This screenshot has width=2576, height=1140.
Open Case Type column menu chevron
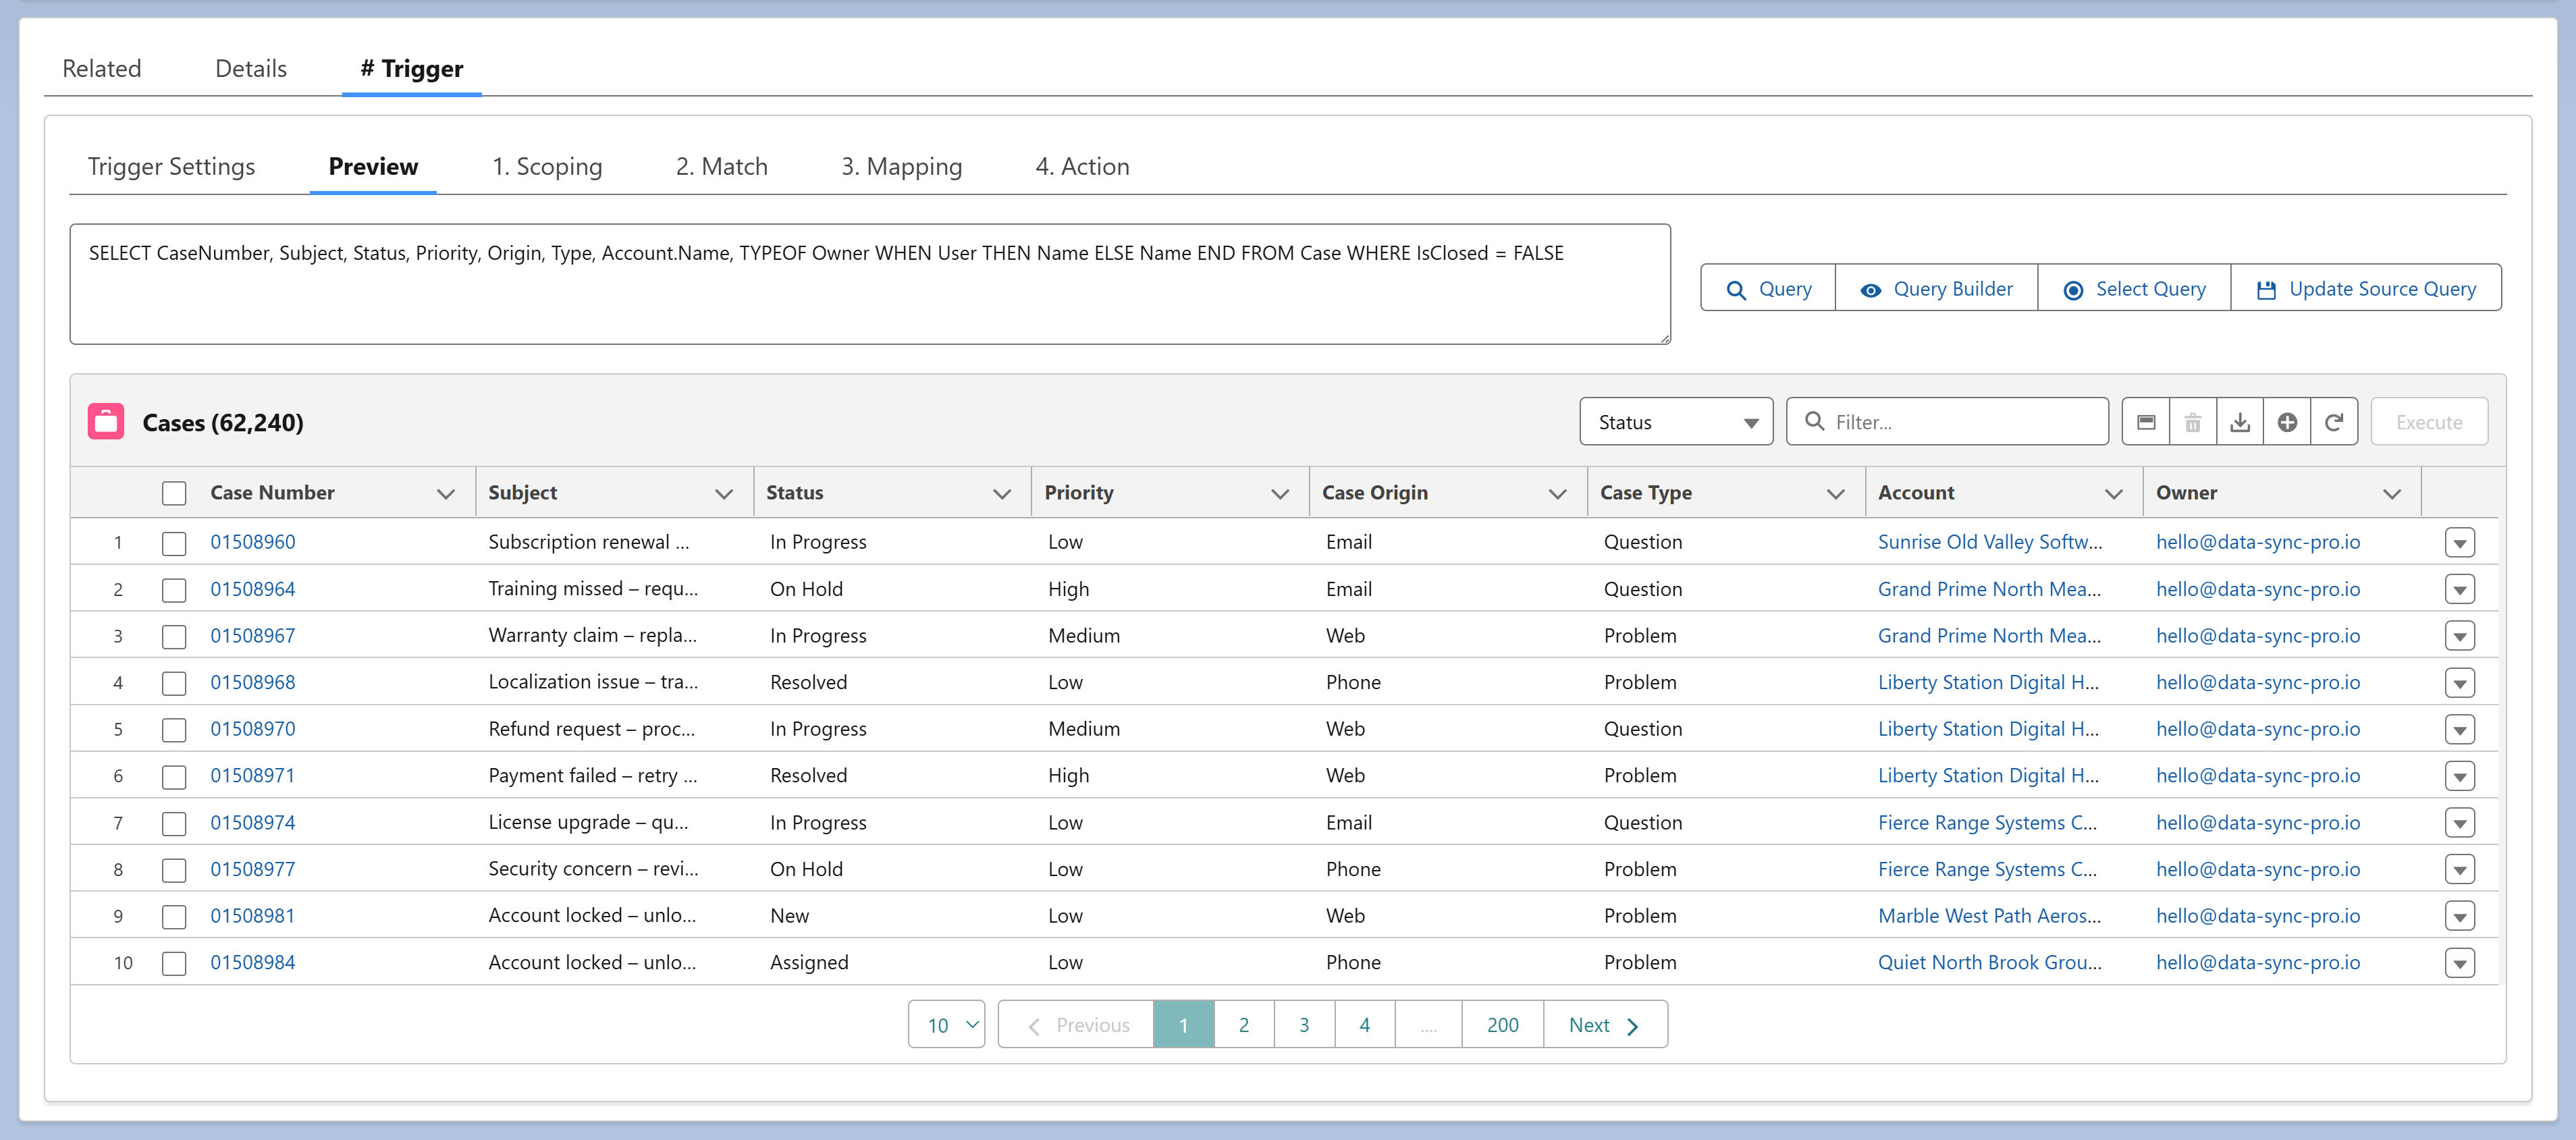click(1835, 493)
